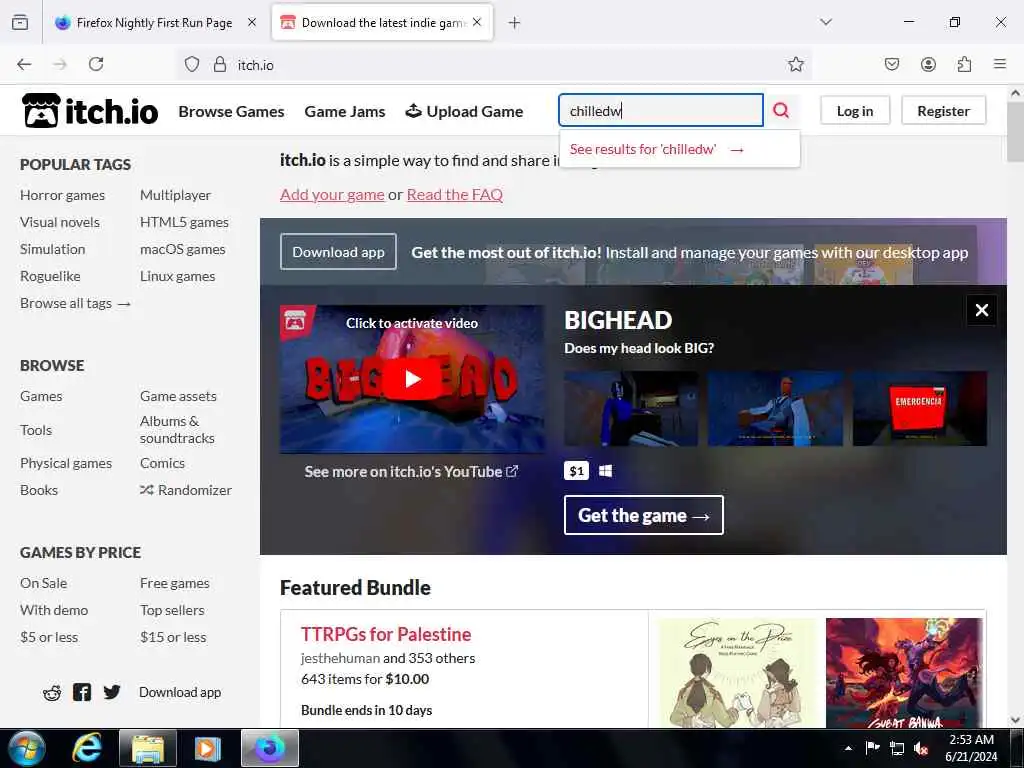View first BIGHEAD screenshot thumbnail
The height and width of the screenshot is (768, 1024).
pos(631,409)
